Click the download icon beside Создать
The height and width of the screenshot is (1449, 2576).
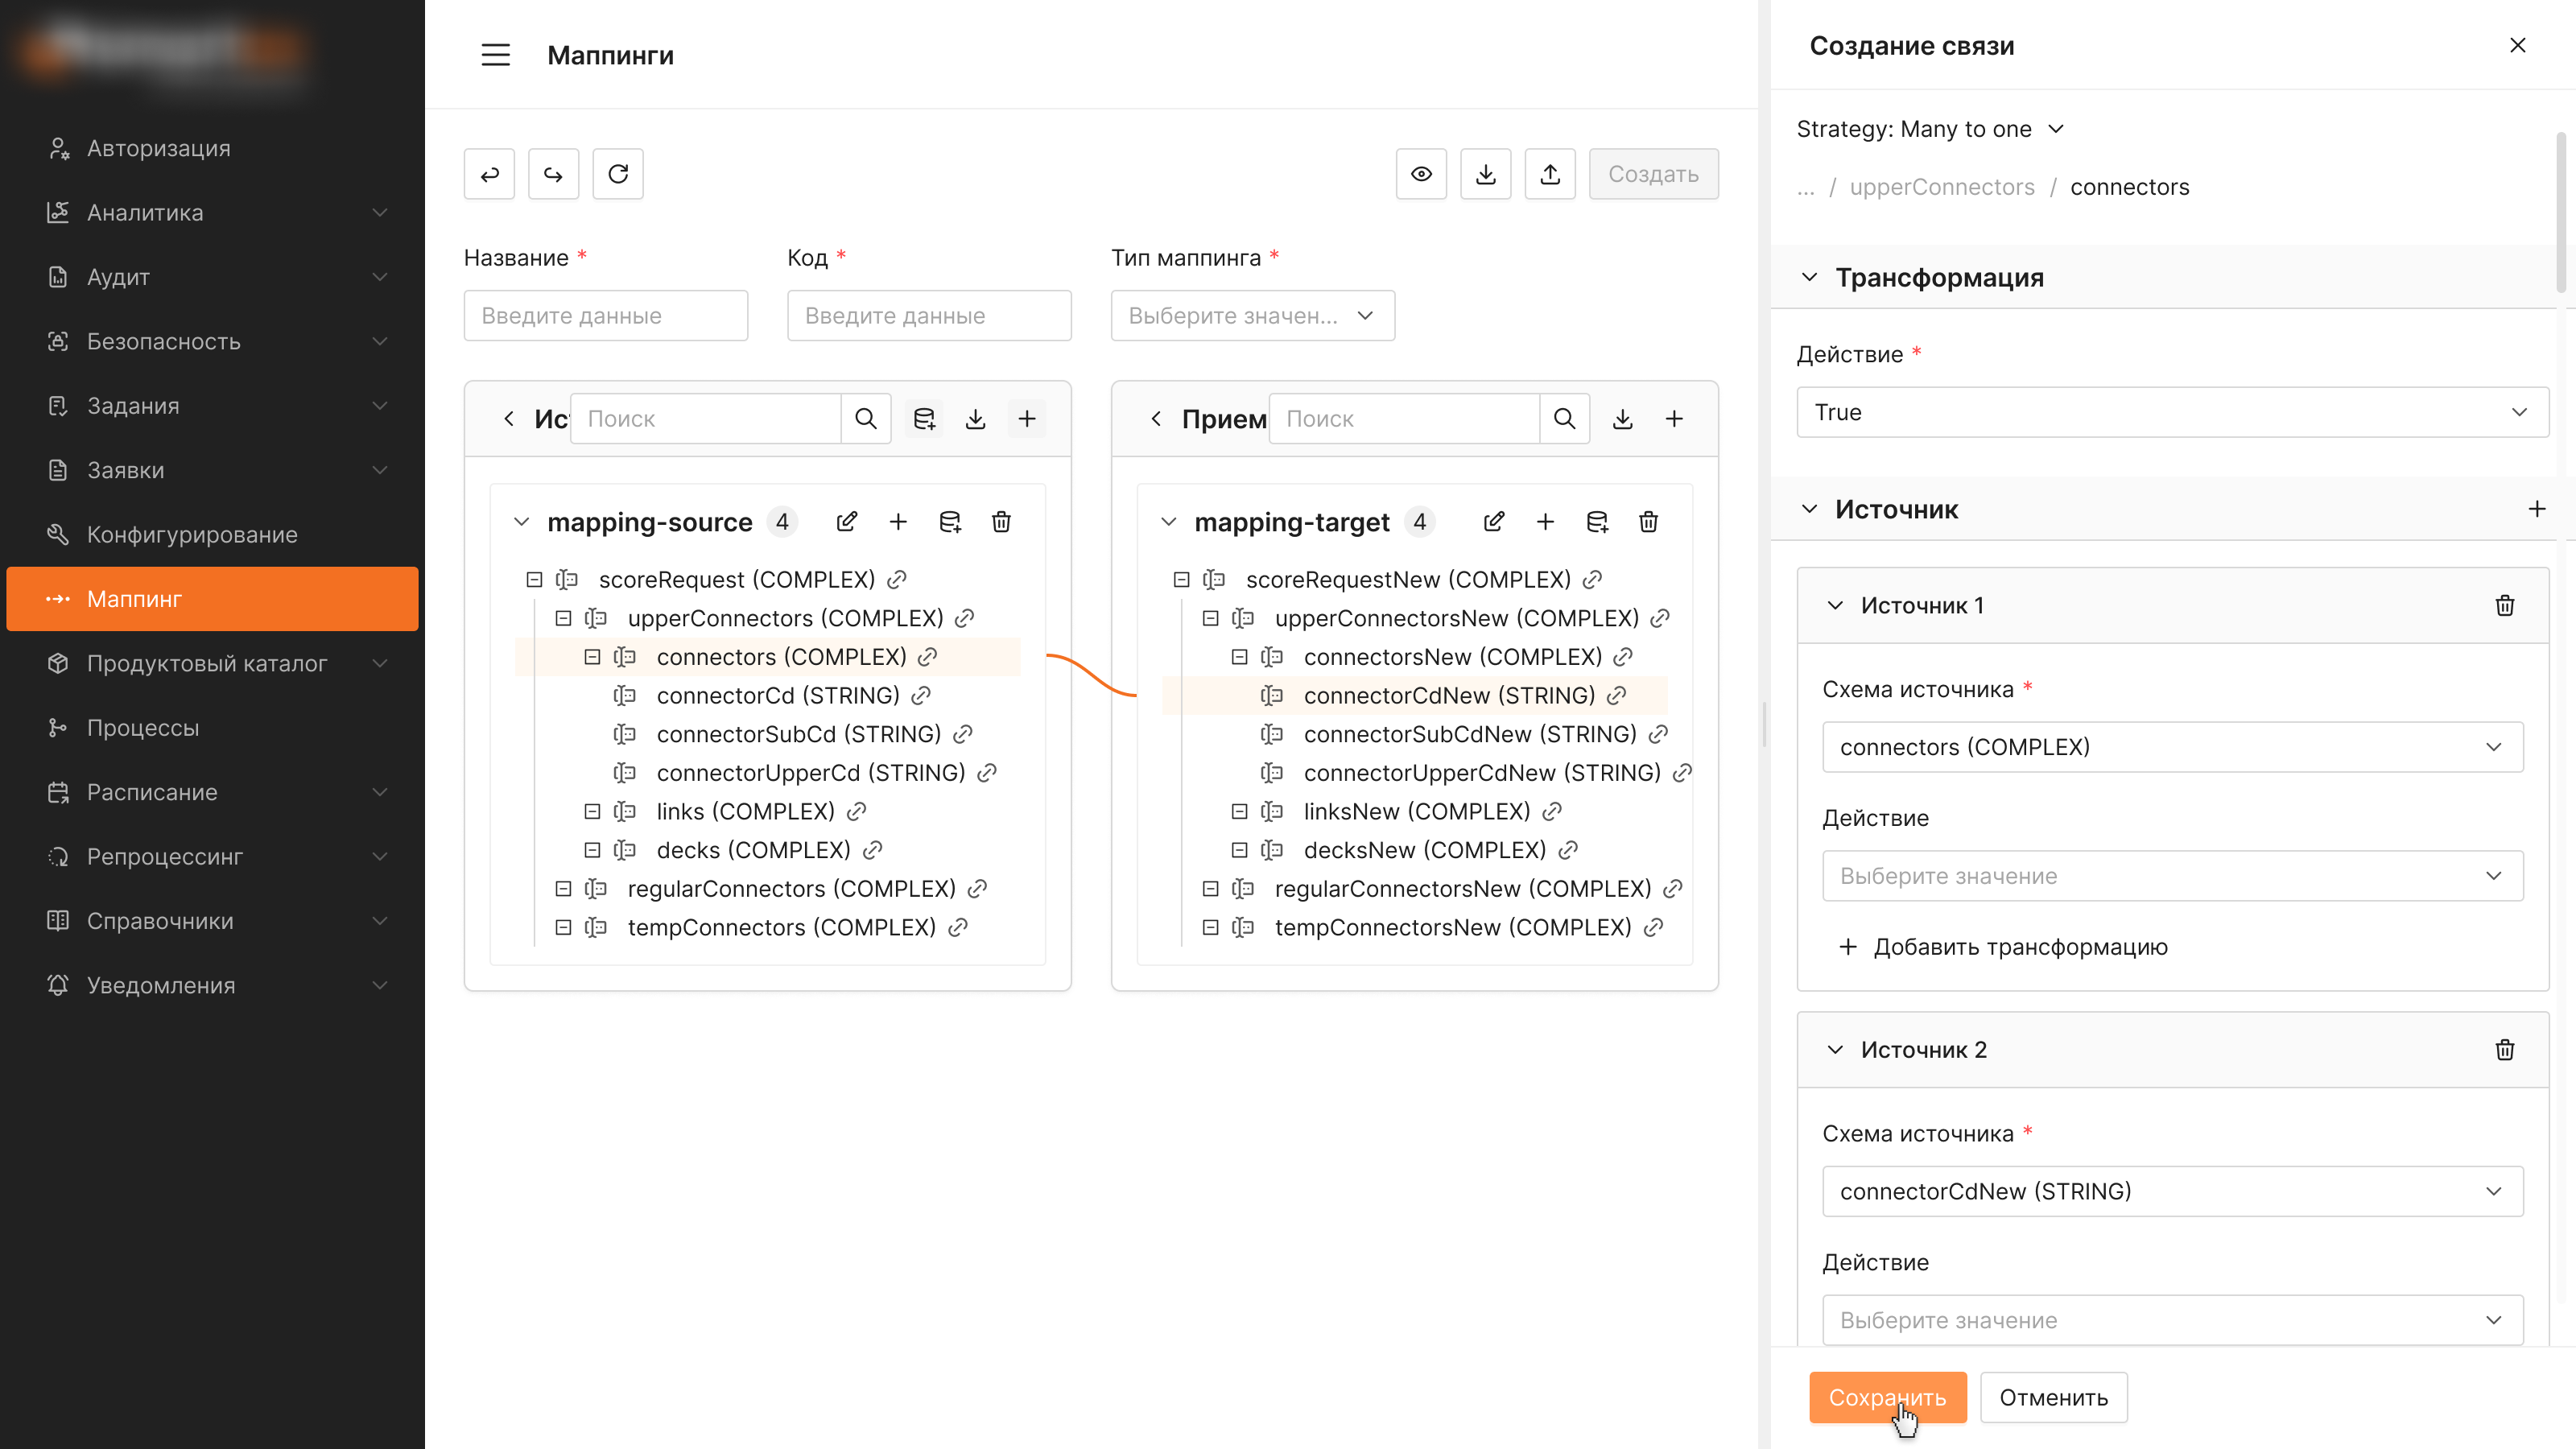(1486, 174)
